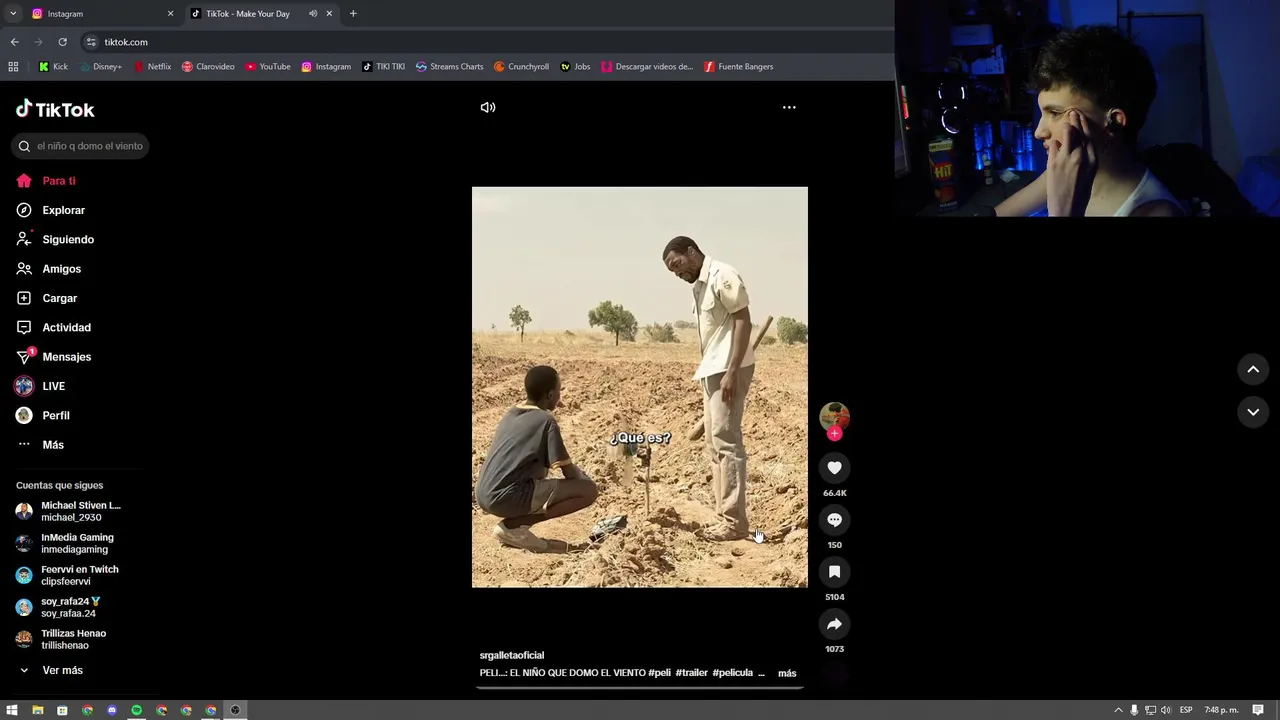Open the Netflix bookmark

tap(153, 67)
